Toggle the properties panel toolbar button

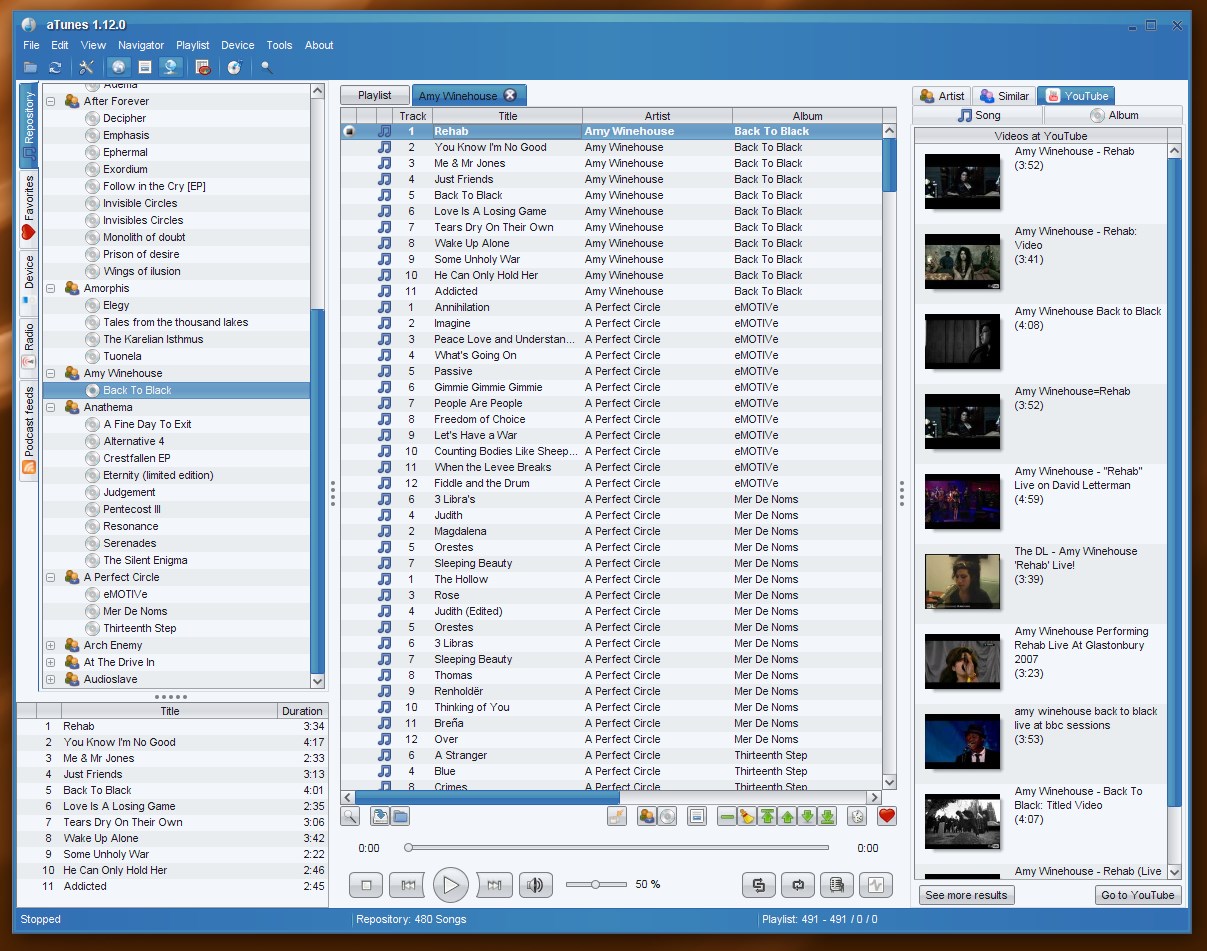(x=145, y=67)
